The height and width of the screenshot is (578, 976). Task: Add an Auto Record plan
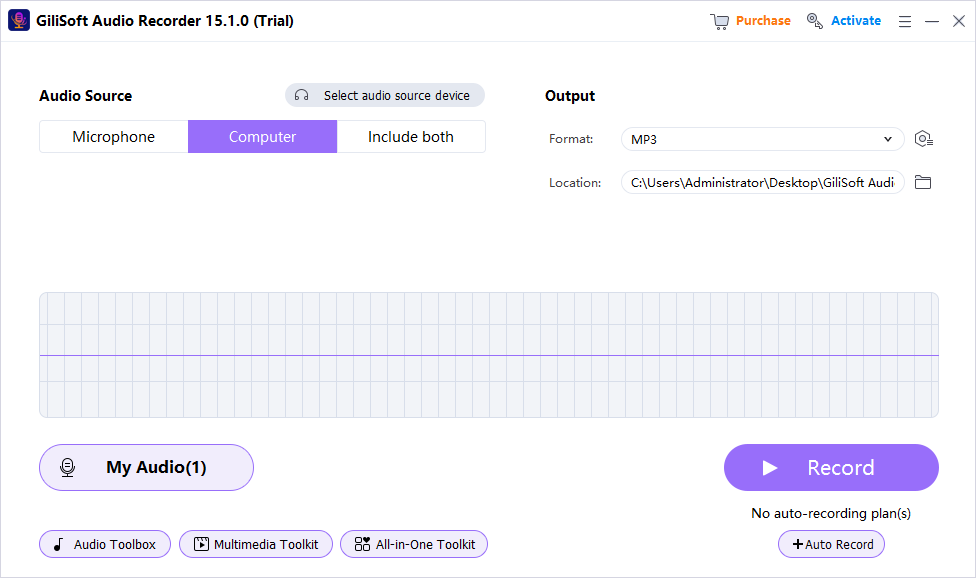tap(831, 544)
